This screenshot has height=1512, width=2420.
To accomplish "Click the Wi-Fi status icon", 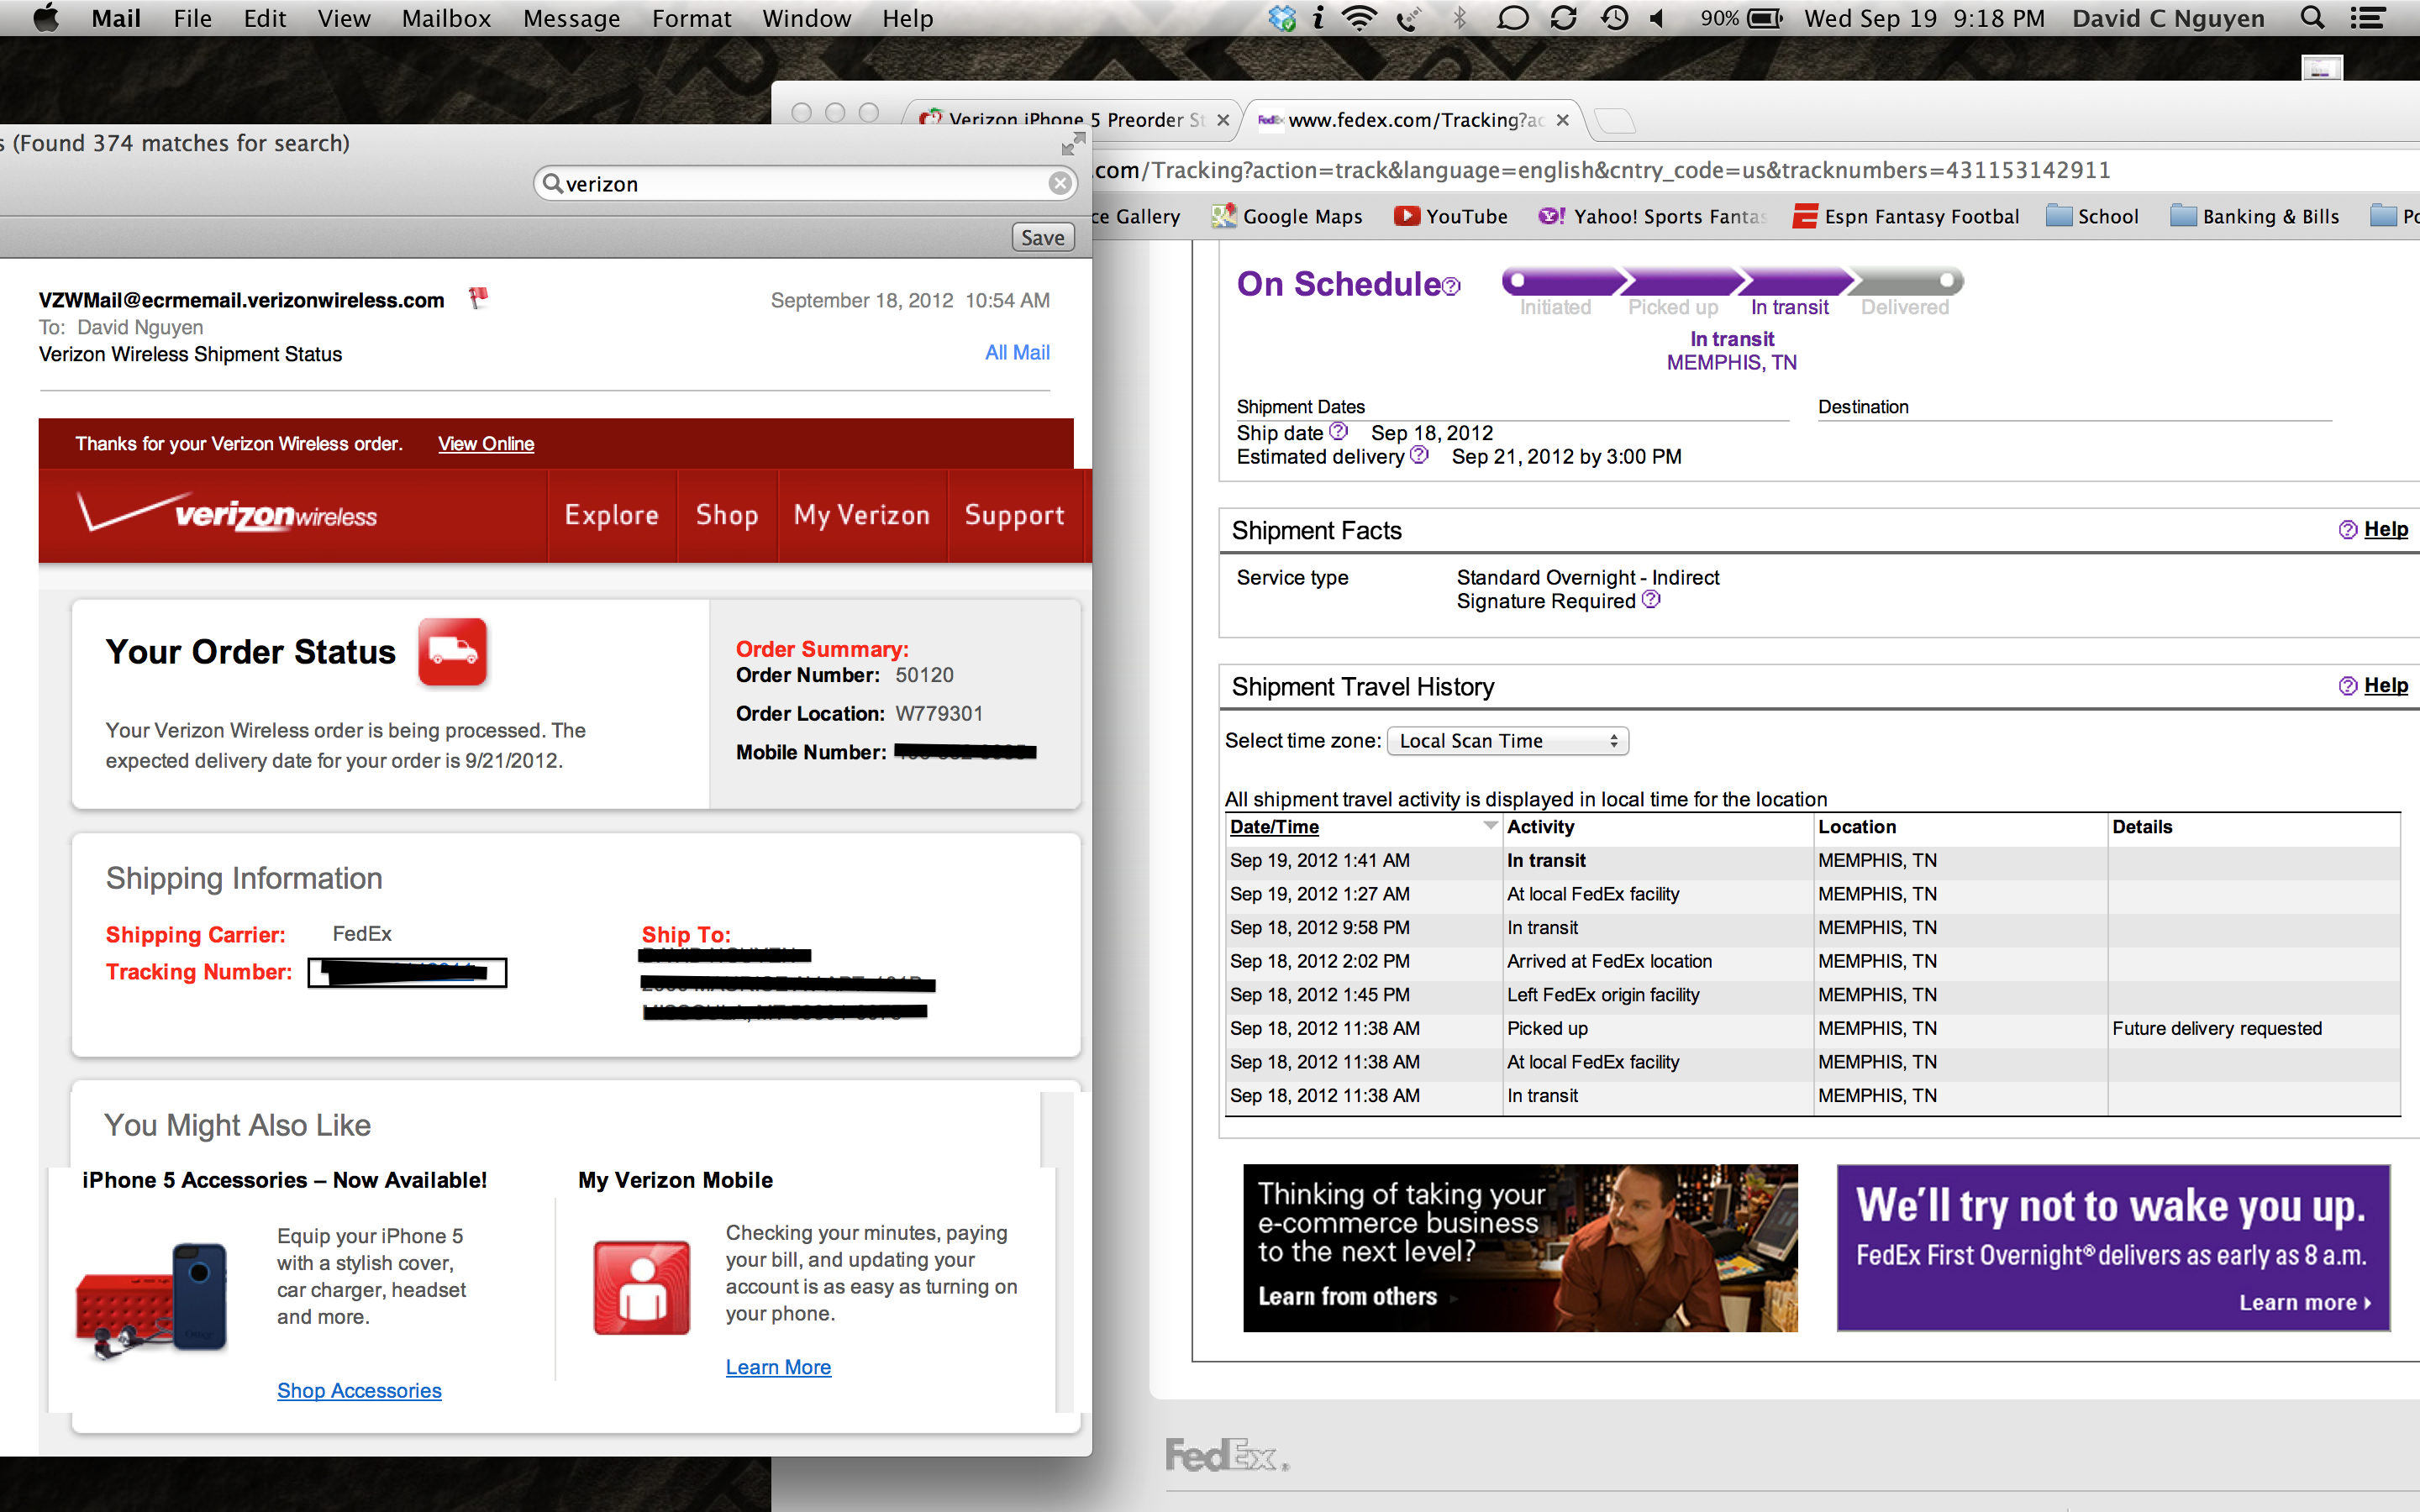I will tap(1359, 18).
